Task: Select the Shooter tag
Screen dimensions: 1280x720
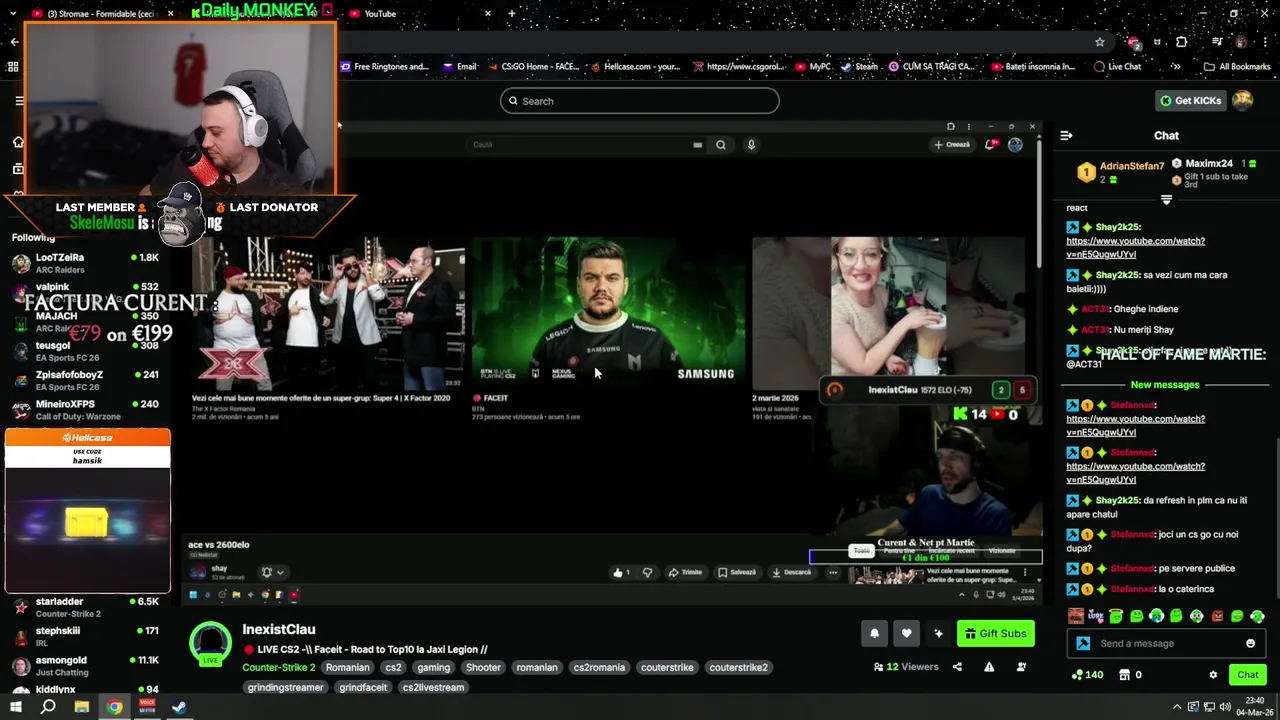Action: (x=483, y=667)
